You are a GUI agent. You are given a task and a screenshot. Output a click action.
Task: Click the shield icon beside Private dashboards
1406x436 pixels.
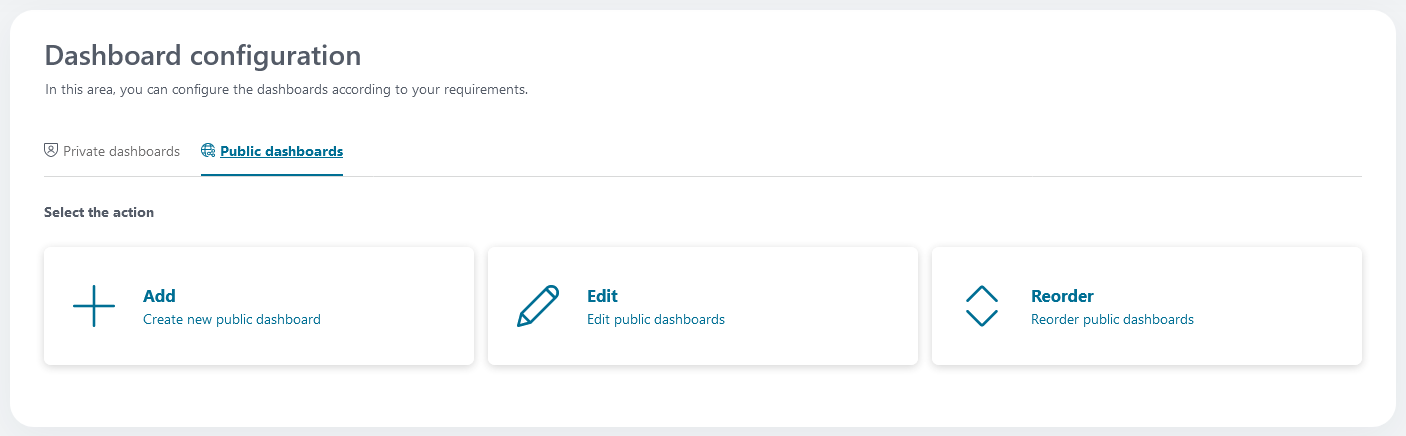pos(51,151)
